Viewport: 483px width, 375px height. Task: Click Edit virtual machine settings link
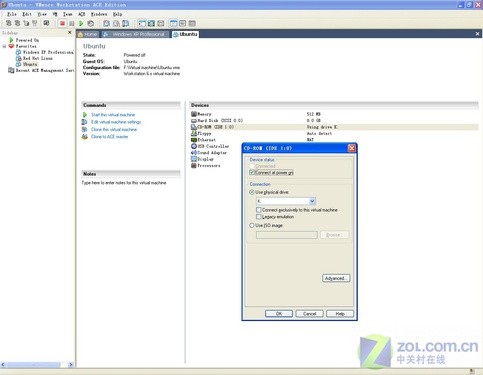pos(116,122)
